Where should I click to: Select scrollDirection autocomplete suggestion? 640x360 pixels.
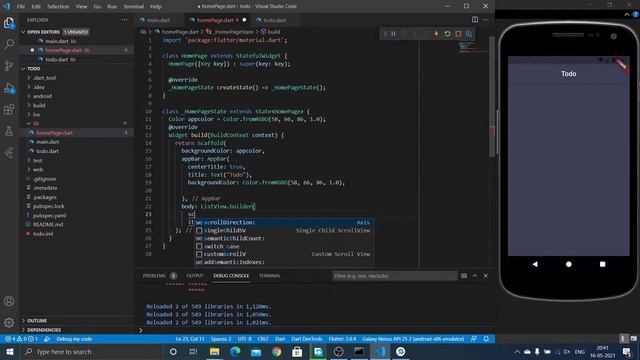pyautogui.click(x=284, y=222)
